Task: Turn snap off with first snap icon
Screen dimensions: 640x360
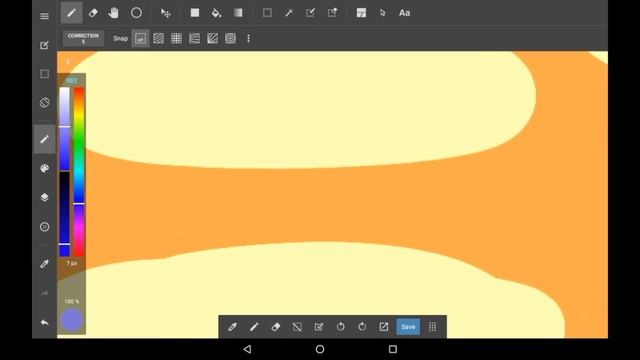Action: coord(140,38)
